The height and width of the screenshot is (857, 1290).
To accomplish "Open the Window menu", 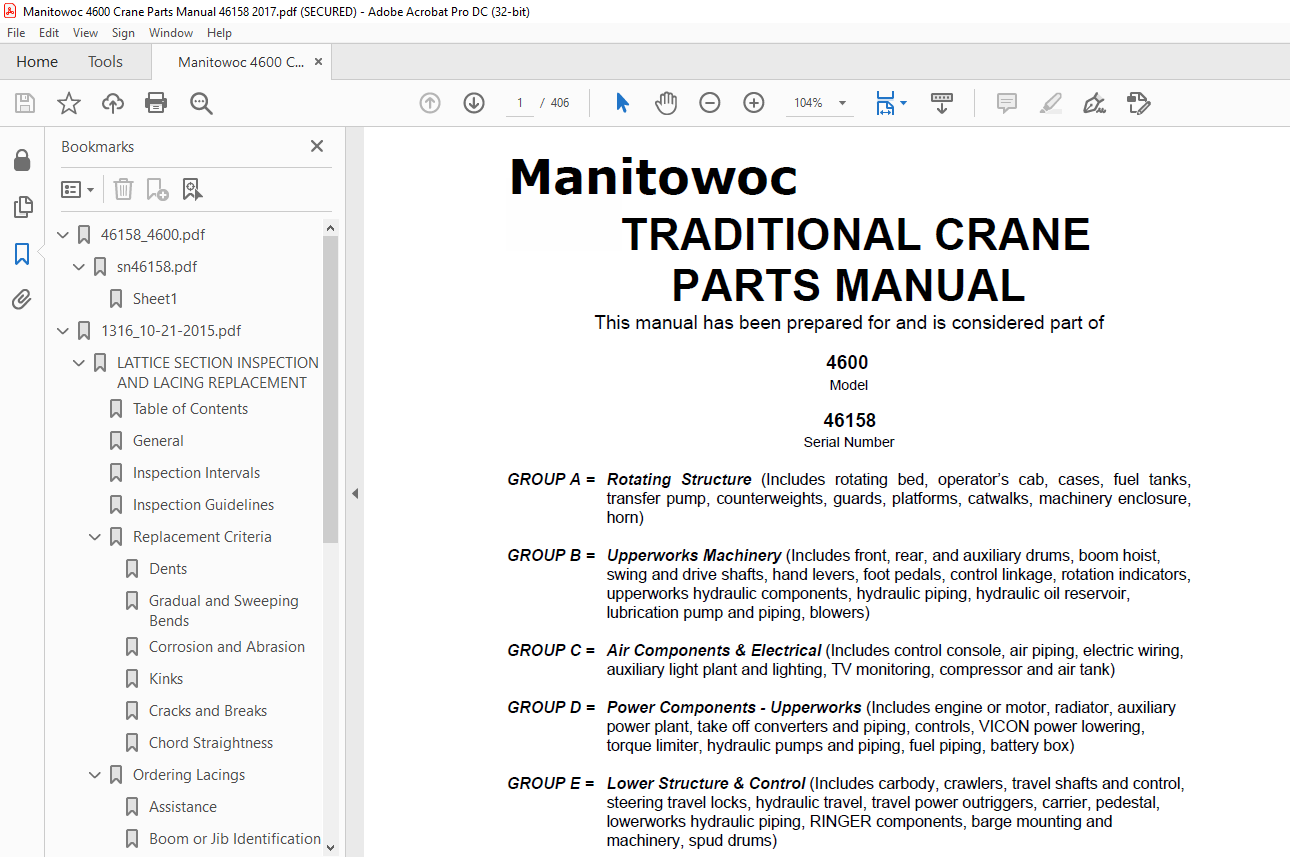I will [171, 33].
